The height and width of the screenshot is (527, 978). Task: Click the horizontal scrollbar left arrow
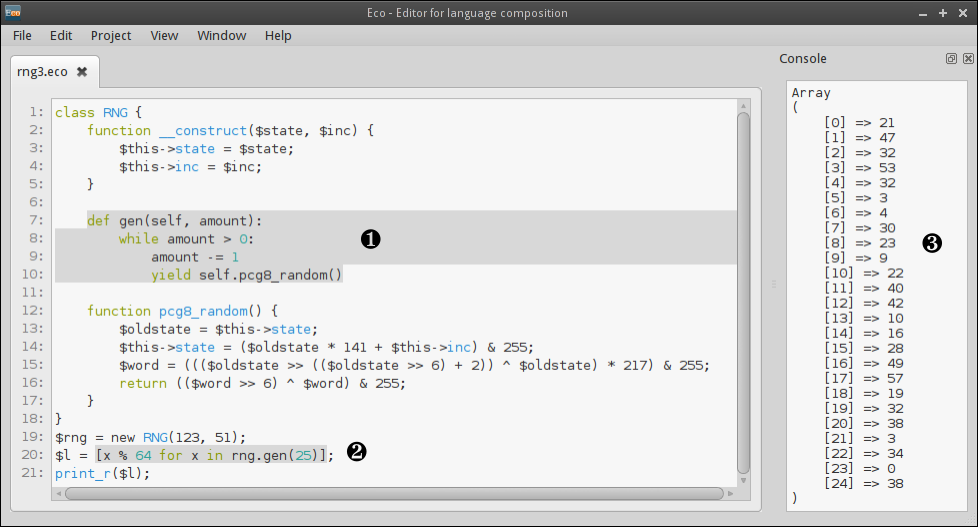[x=59, y=493]
